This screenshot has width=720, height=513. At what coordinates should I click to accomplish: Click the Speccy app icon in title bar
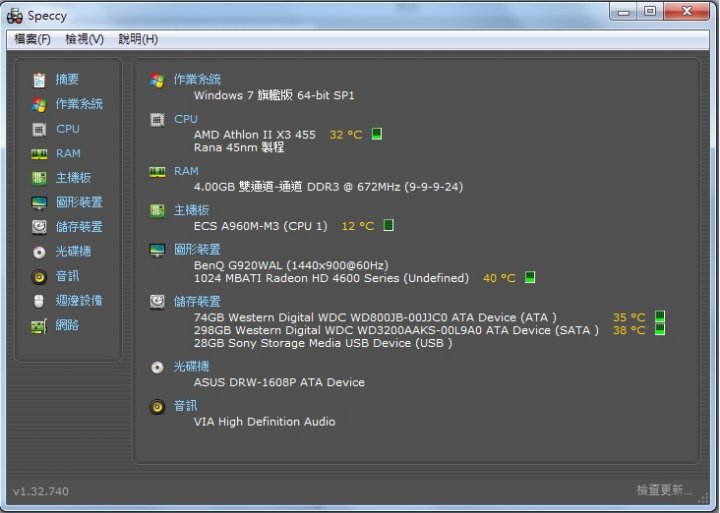[15, 16]
